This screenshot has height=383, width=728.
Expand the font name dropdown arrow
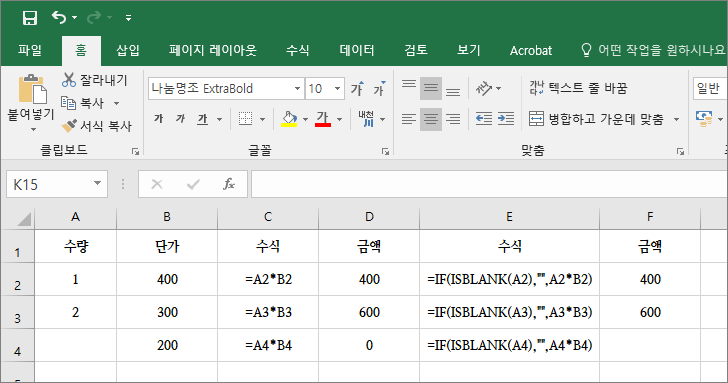click(x=298, y=88)
